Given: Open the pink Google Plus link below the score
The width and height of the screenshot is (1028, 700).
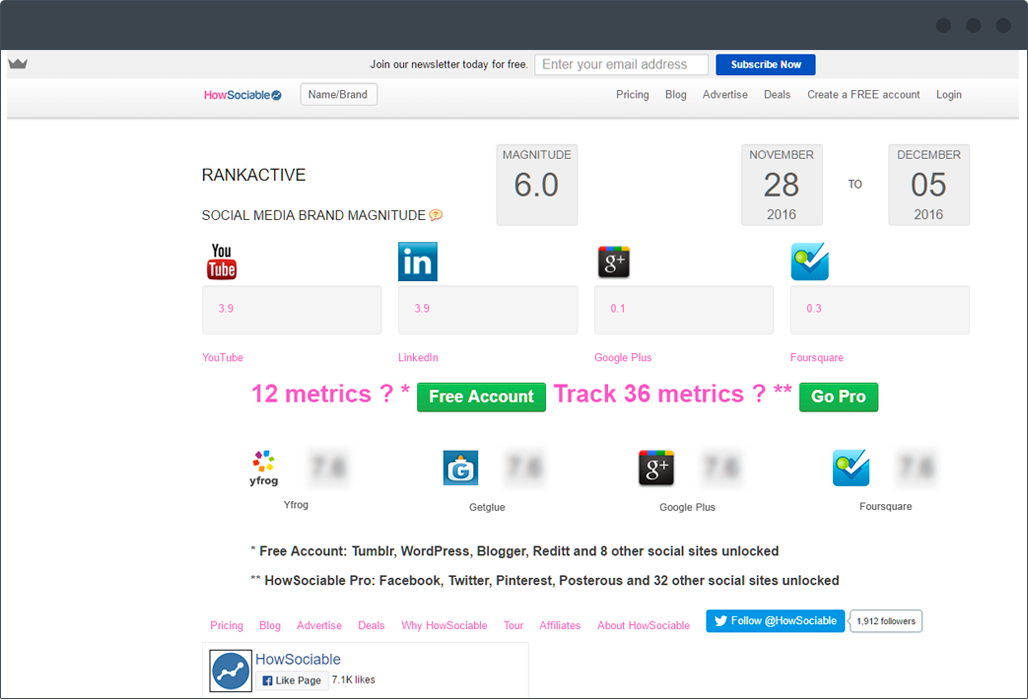Looking at the screenshot, I should [623, 357].
